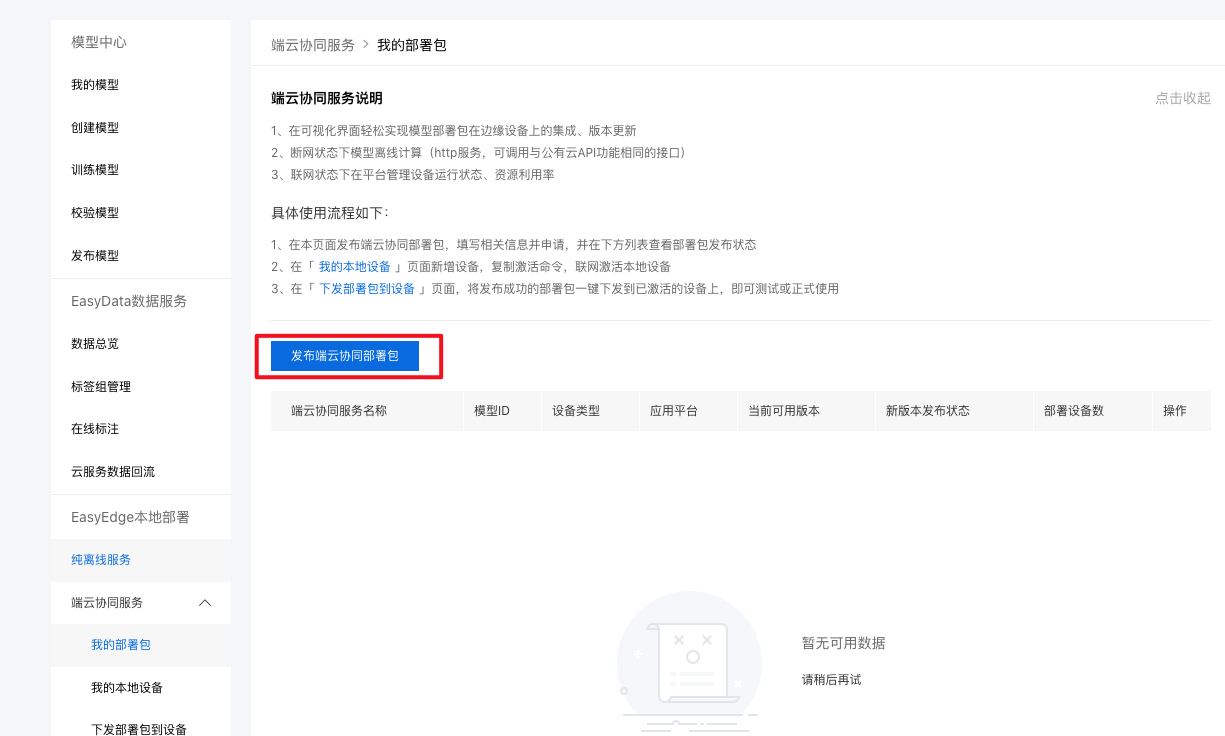Viewport: 1225px width, 736px height.
Task: Click 我的部署包 in the breadcrumb
Action: coord(412,45)
